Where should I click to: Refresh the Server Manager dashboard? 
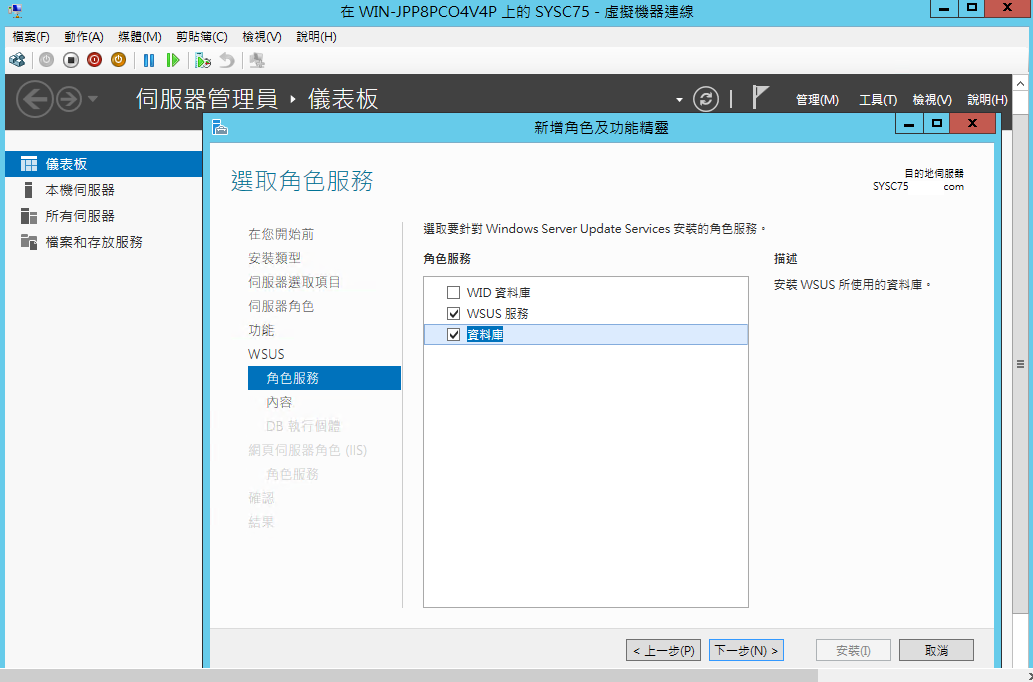pos(706,99)
